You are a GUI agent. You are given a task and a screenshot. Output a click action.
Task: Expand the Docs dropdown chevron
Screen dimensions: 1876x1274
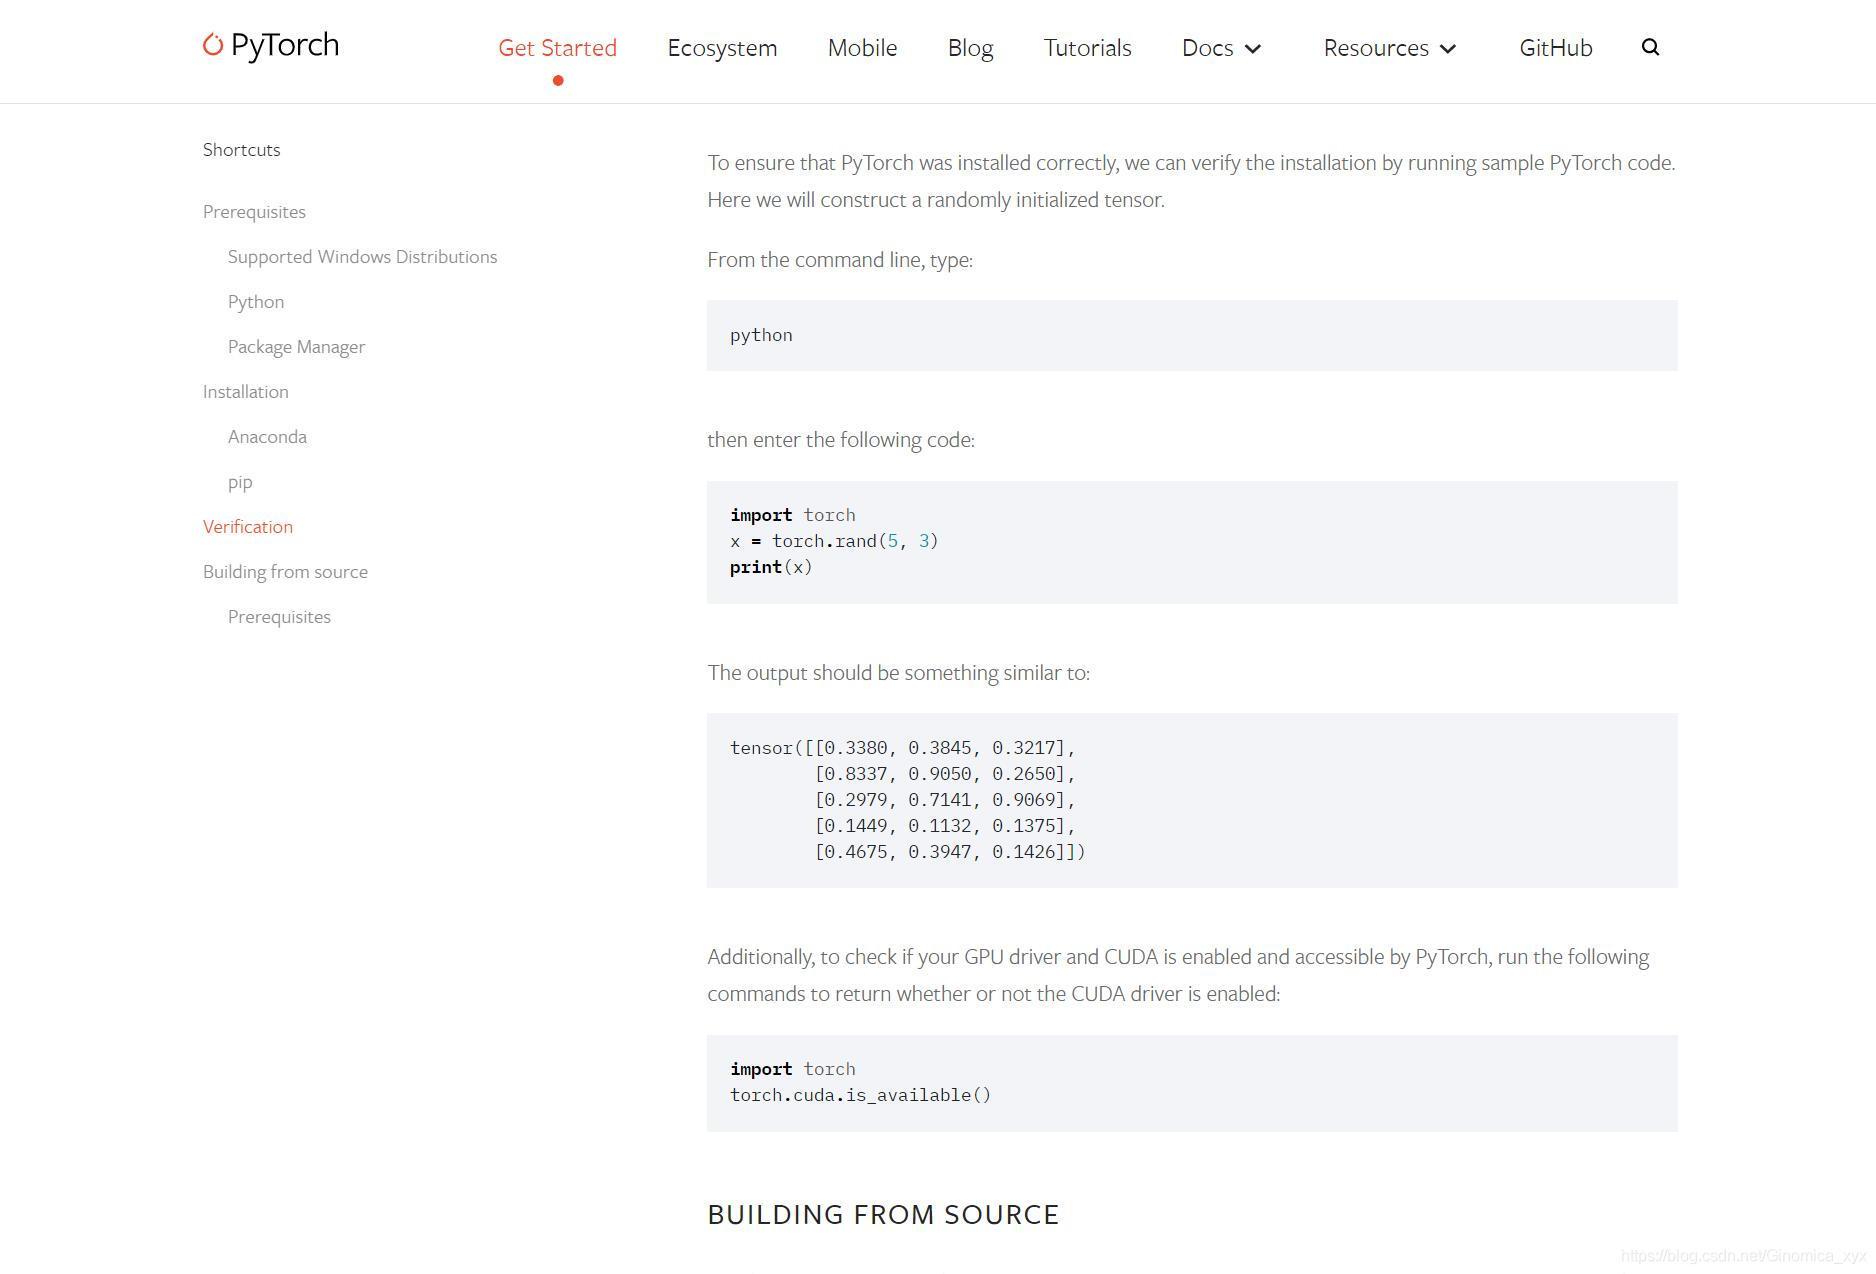click(1253, 49)
